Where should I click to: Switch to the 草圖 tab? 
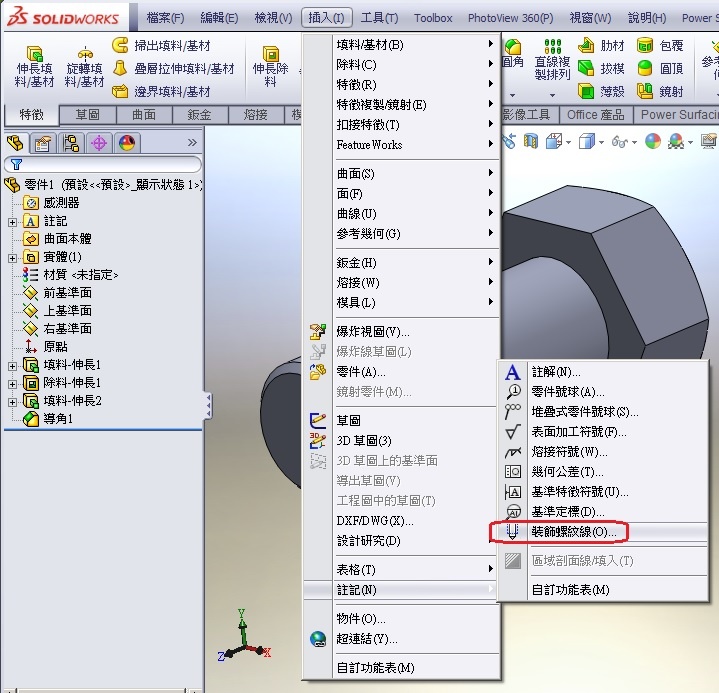pos(88,114)
